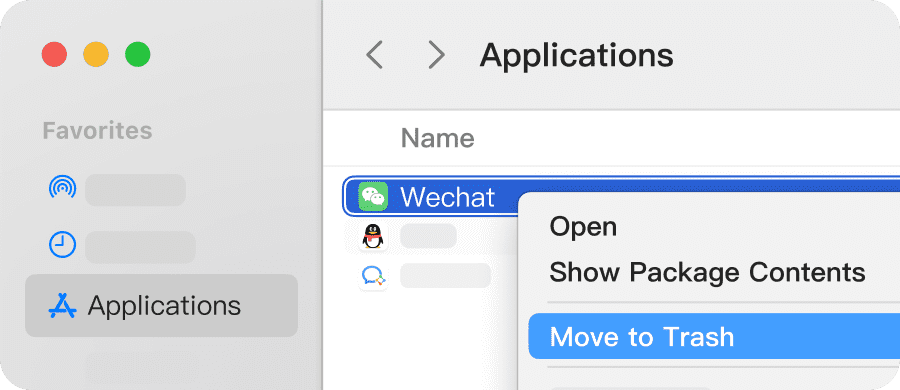The width and height of the screenshot is (900, 390).
Task: Select the blue chat bubble app icon
Action: (373, 276)
